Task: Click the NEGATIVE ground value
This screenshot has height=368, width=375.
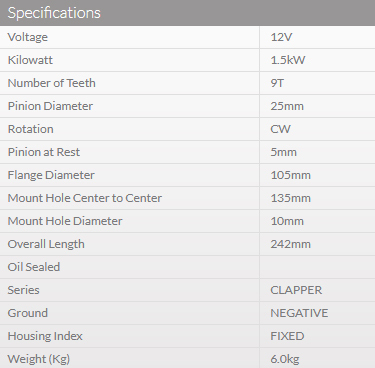Action: click(x=299, y=313)
